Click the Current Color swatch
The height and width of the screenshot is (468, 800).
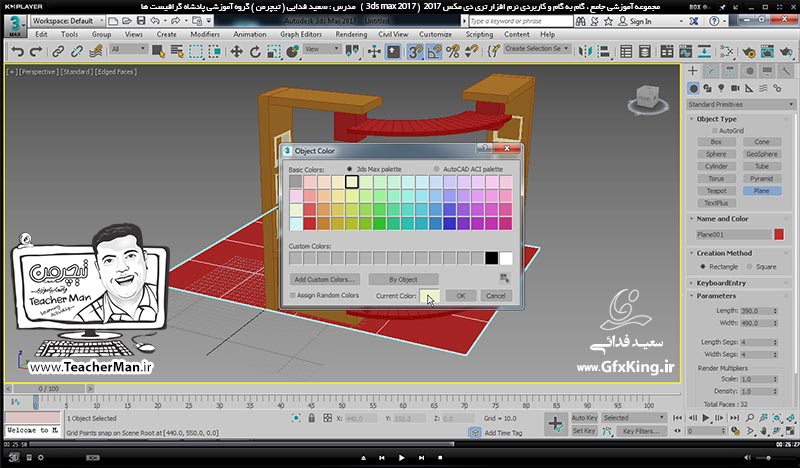click(429, 296)
